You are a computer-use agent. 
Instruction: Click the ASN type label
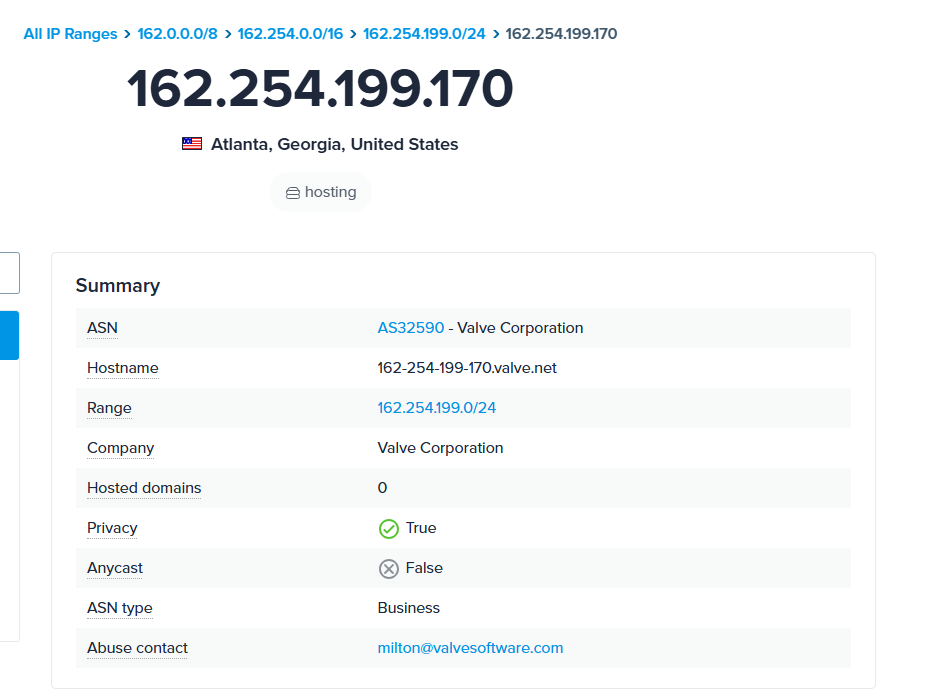coord(120,608)
